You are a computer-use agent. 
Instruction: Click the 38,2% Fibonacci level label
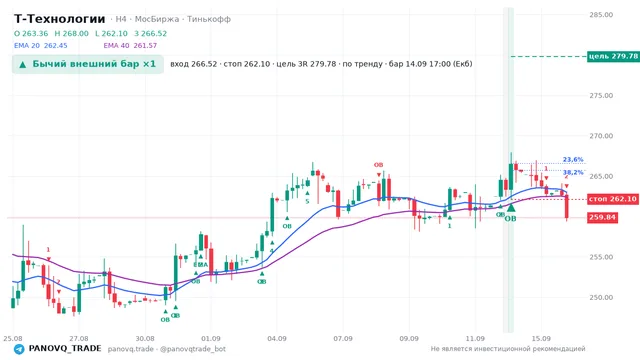tap(573, 172)
